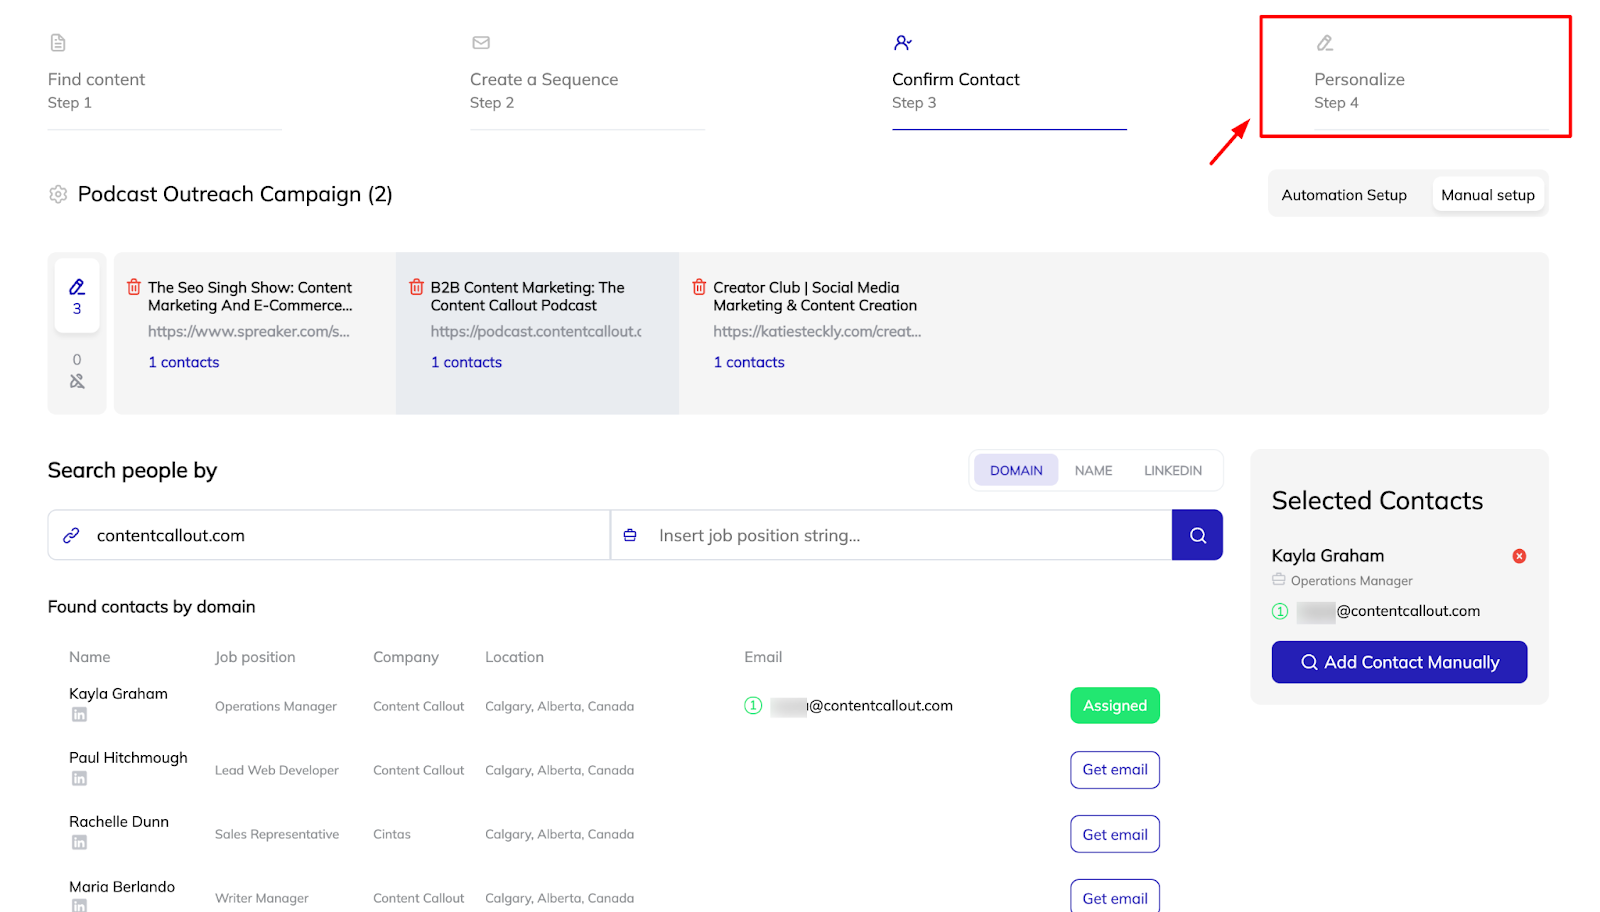Switch to Automation Setup mode

1344,195
